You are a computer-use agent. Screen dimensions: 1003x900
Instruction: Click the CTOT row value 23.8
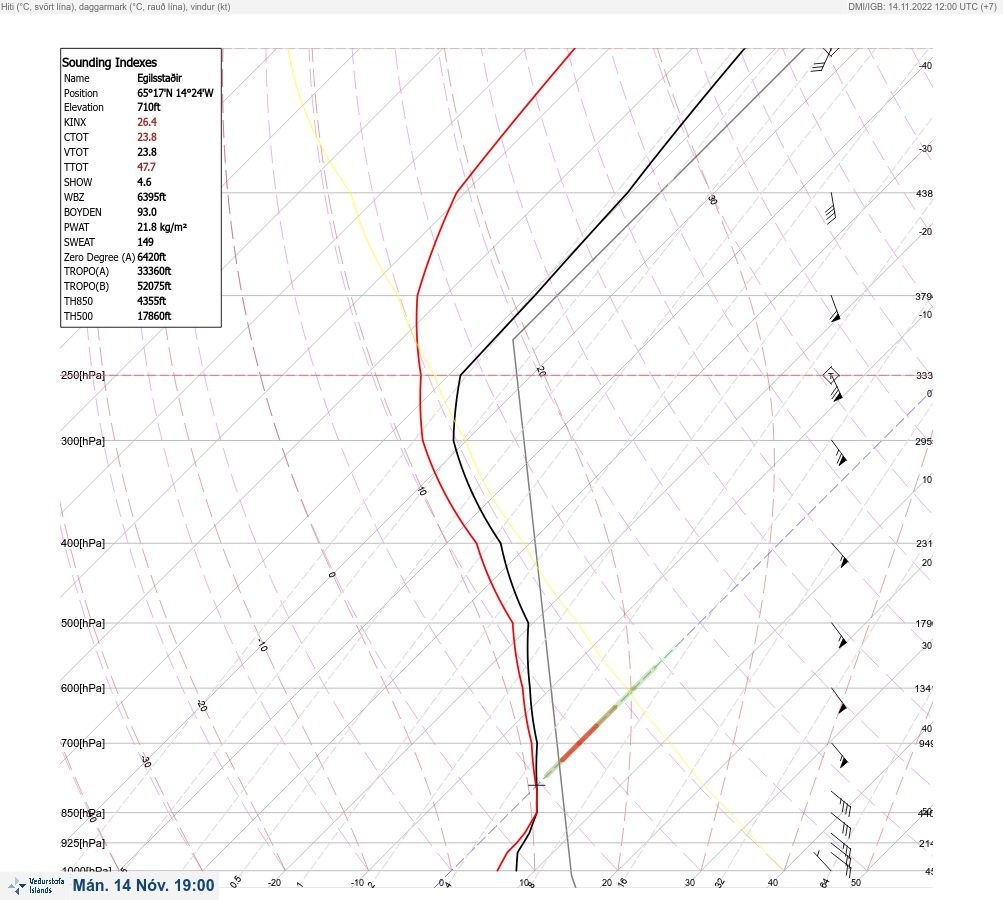tap(146, 137)
